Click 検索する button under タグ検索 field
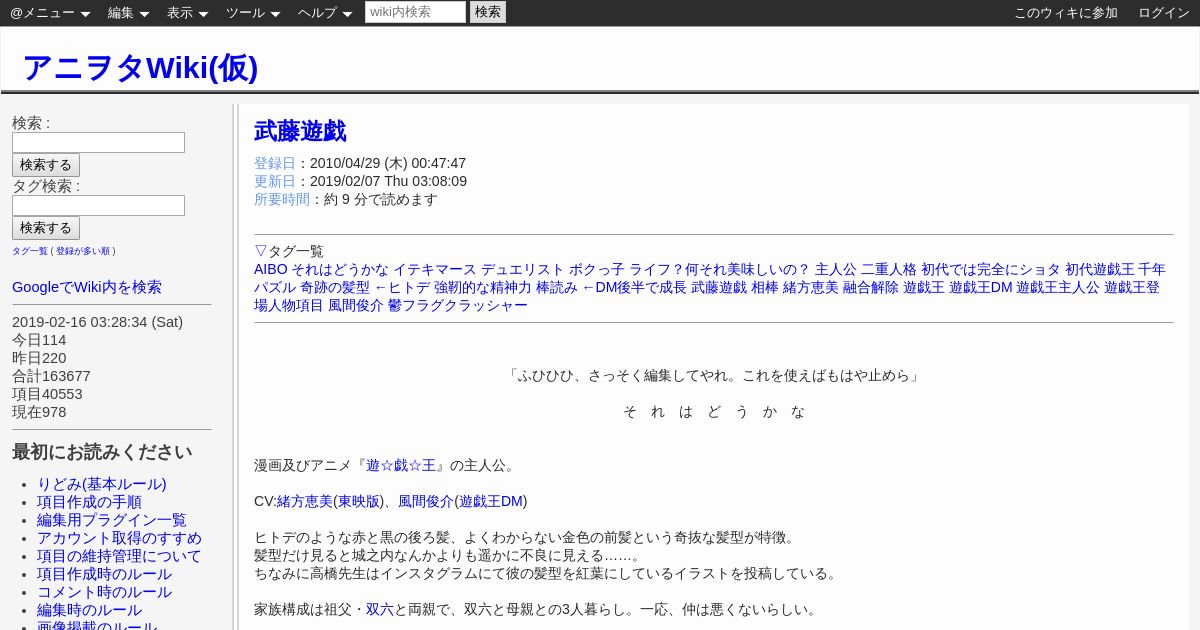 pyautogui.click(x=46, y=228)
